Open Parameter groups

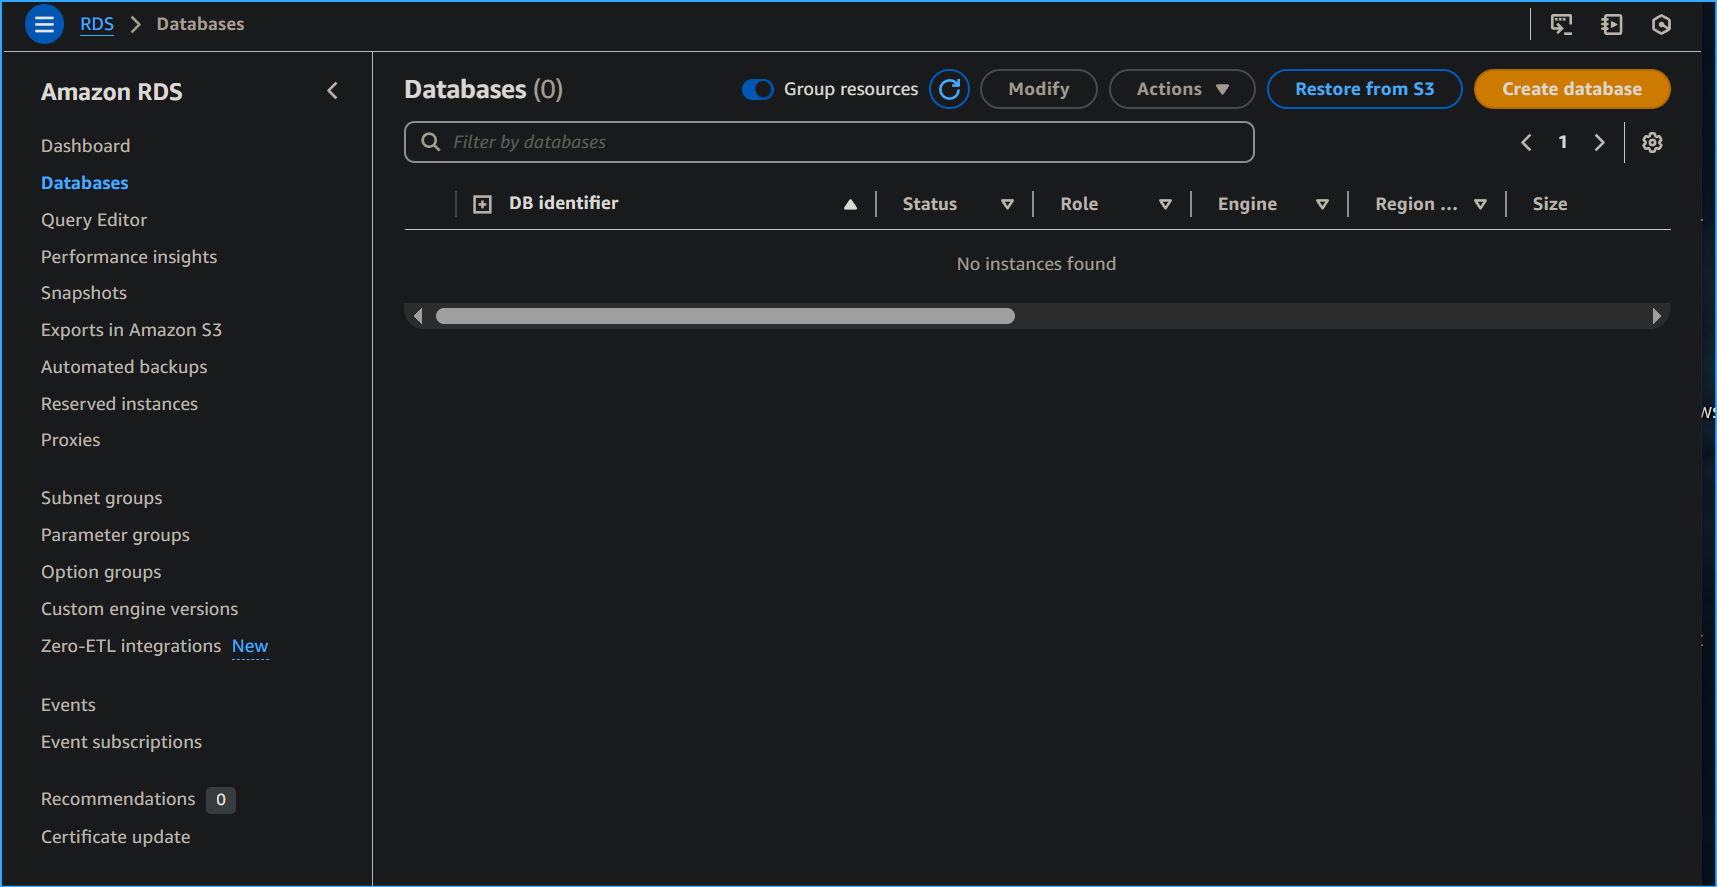coord(115,535)
